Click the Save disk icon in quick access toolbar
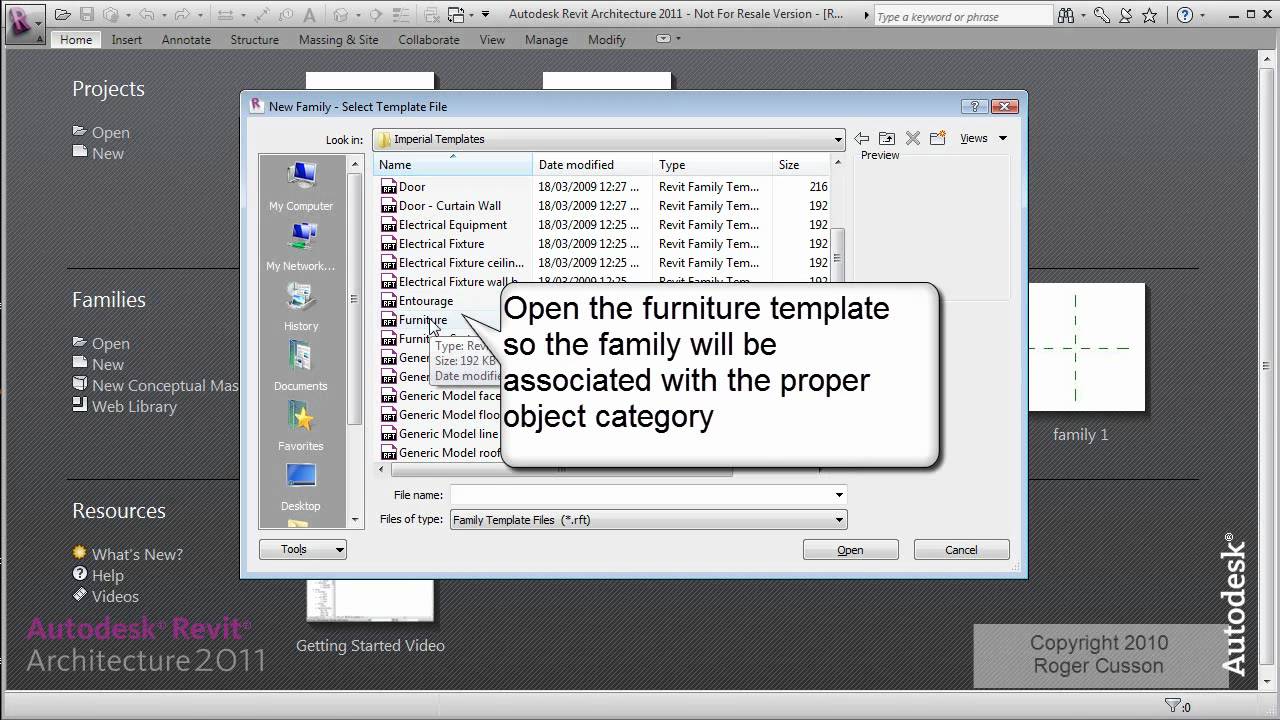Viewport: 1280px width, 720px height. click(x=87, y=15)
